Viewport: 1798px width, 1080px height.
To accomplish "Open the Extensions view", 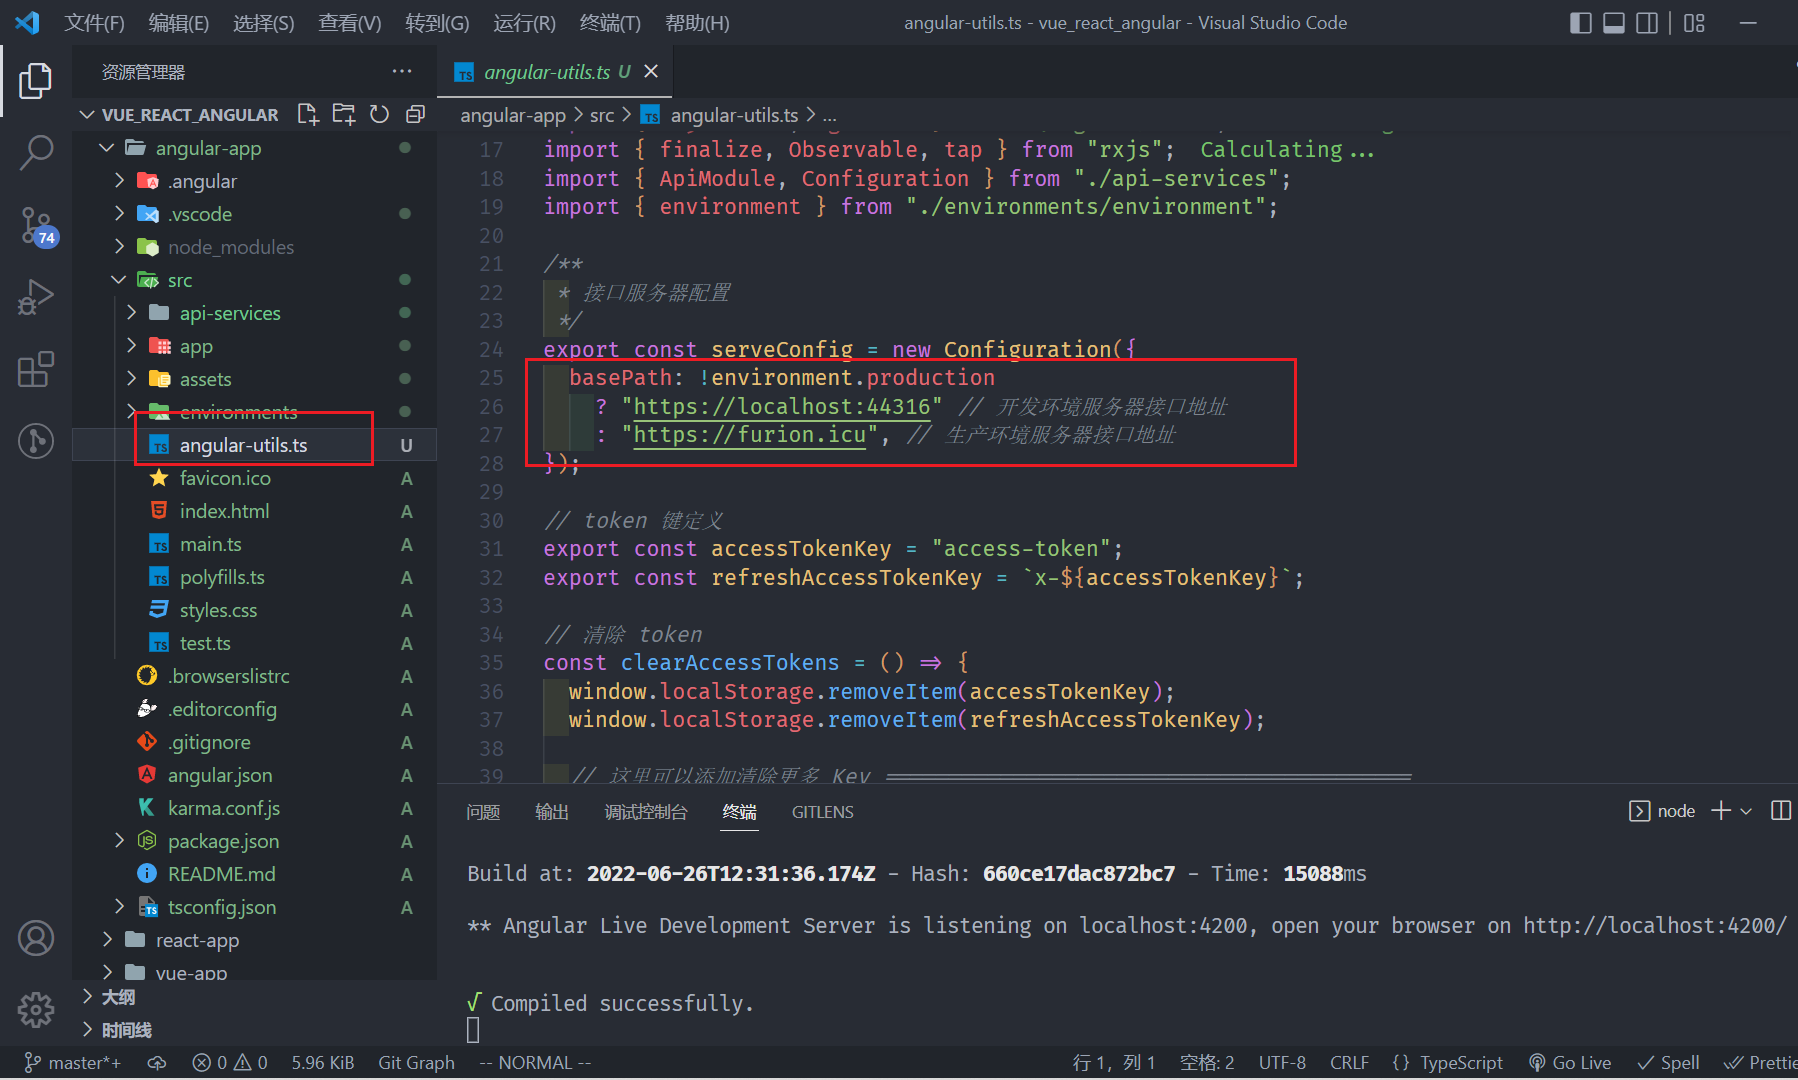I will click(36, 369).
